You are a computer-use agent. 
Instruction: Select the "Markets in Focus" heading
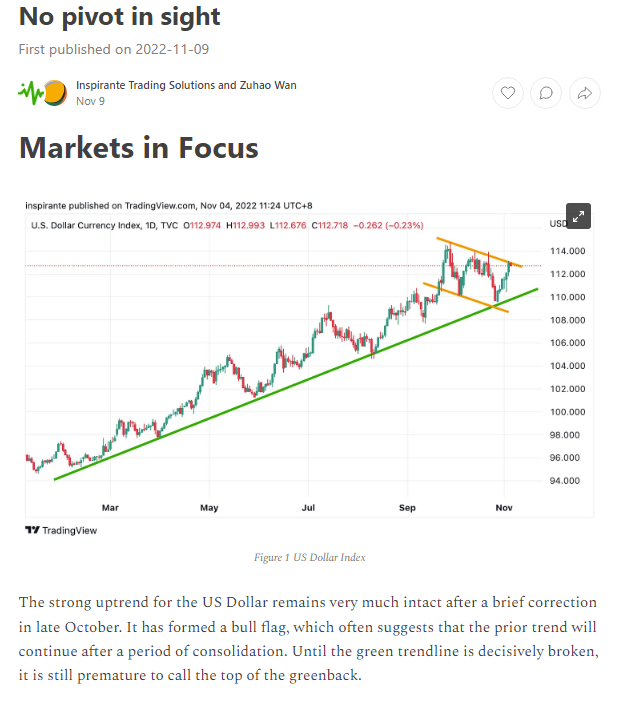coord(139,148)
